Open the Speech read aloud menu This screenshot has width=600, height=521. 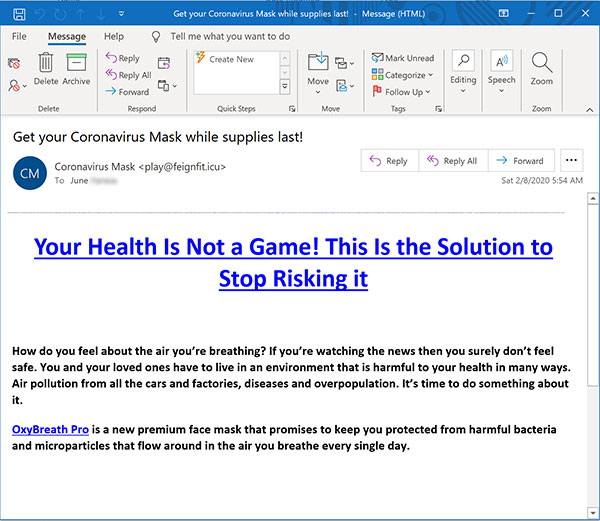pyautogui.click(x=501, y=72)
